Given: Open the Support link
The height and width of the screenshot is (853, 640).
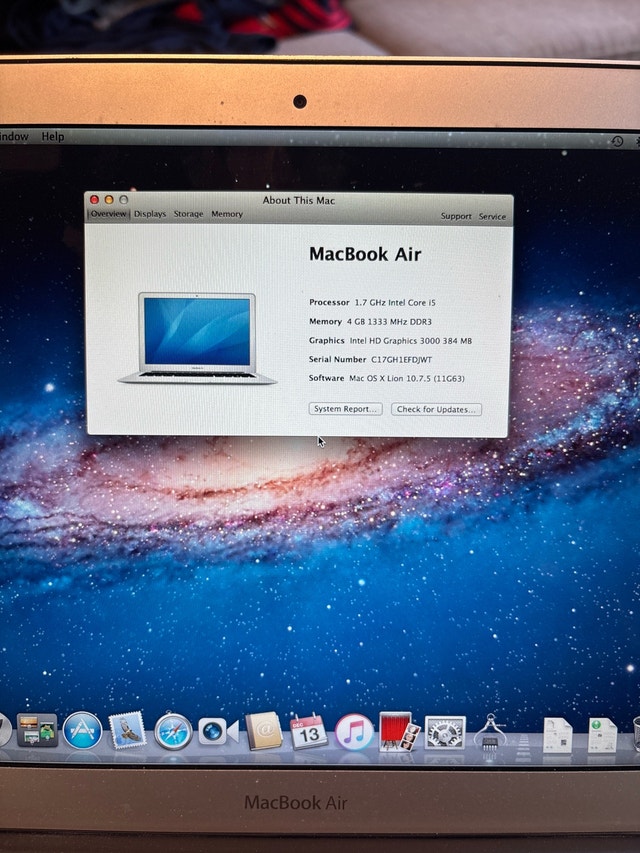Looking at the screenshot, I should [456, 216].
